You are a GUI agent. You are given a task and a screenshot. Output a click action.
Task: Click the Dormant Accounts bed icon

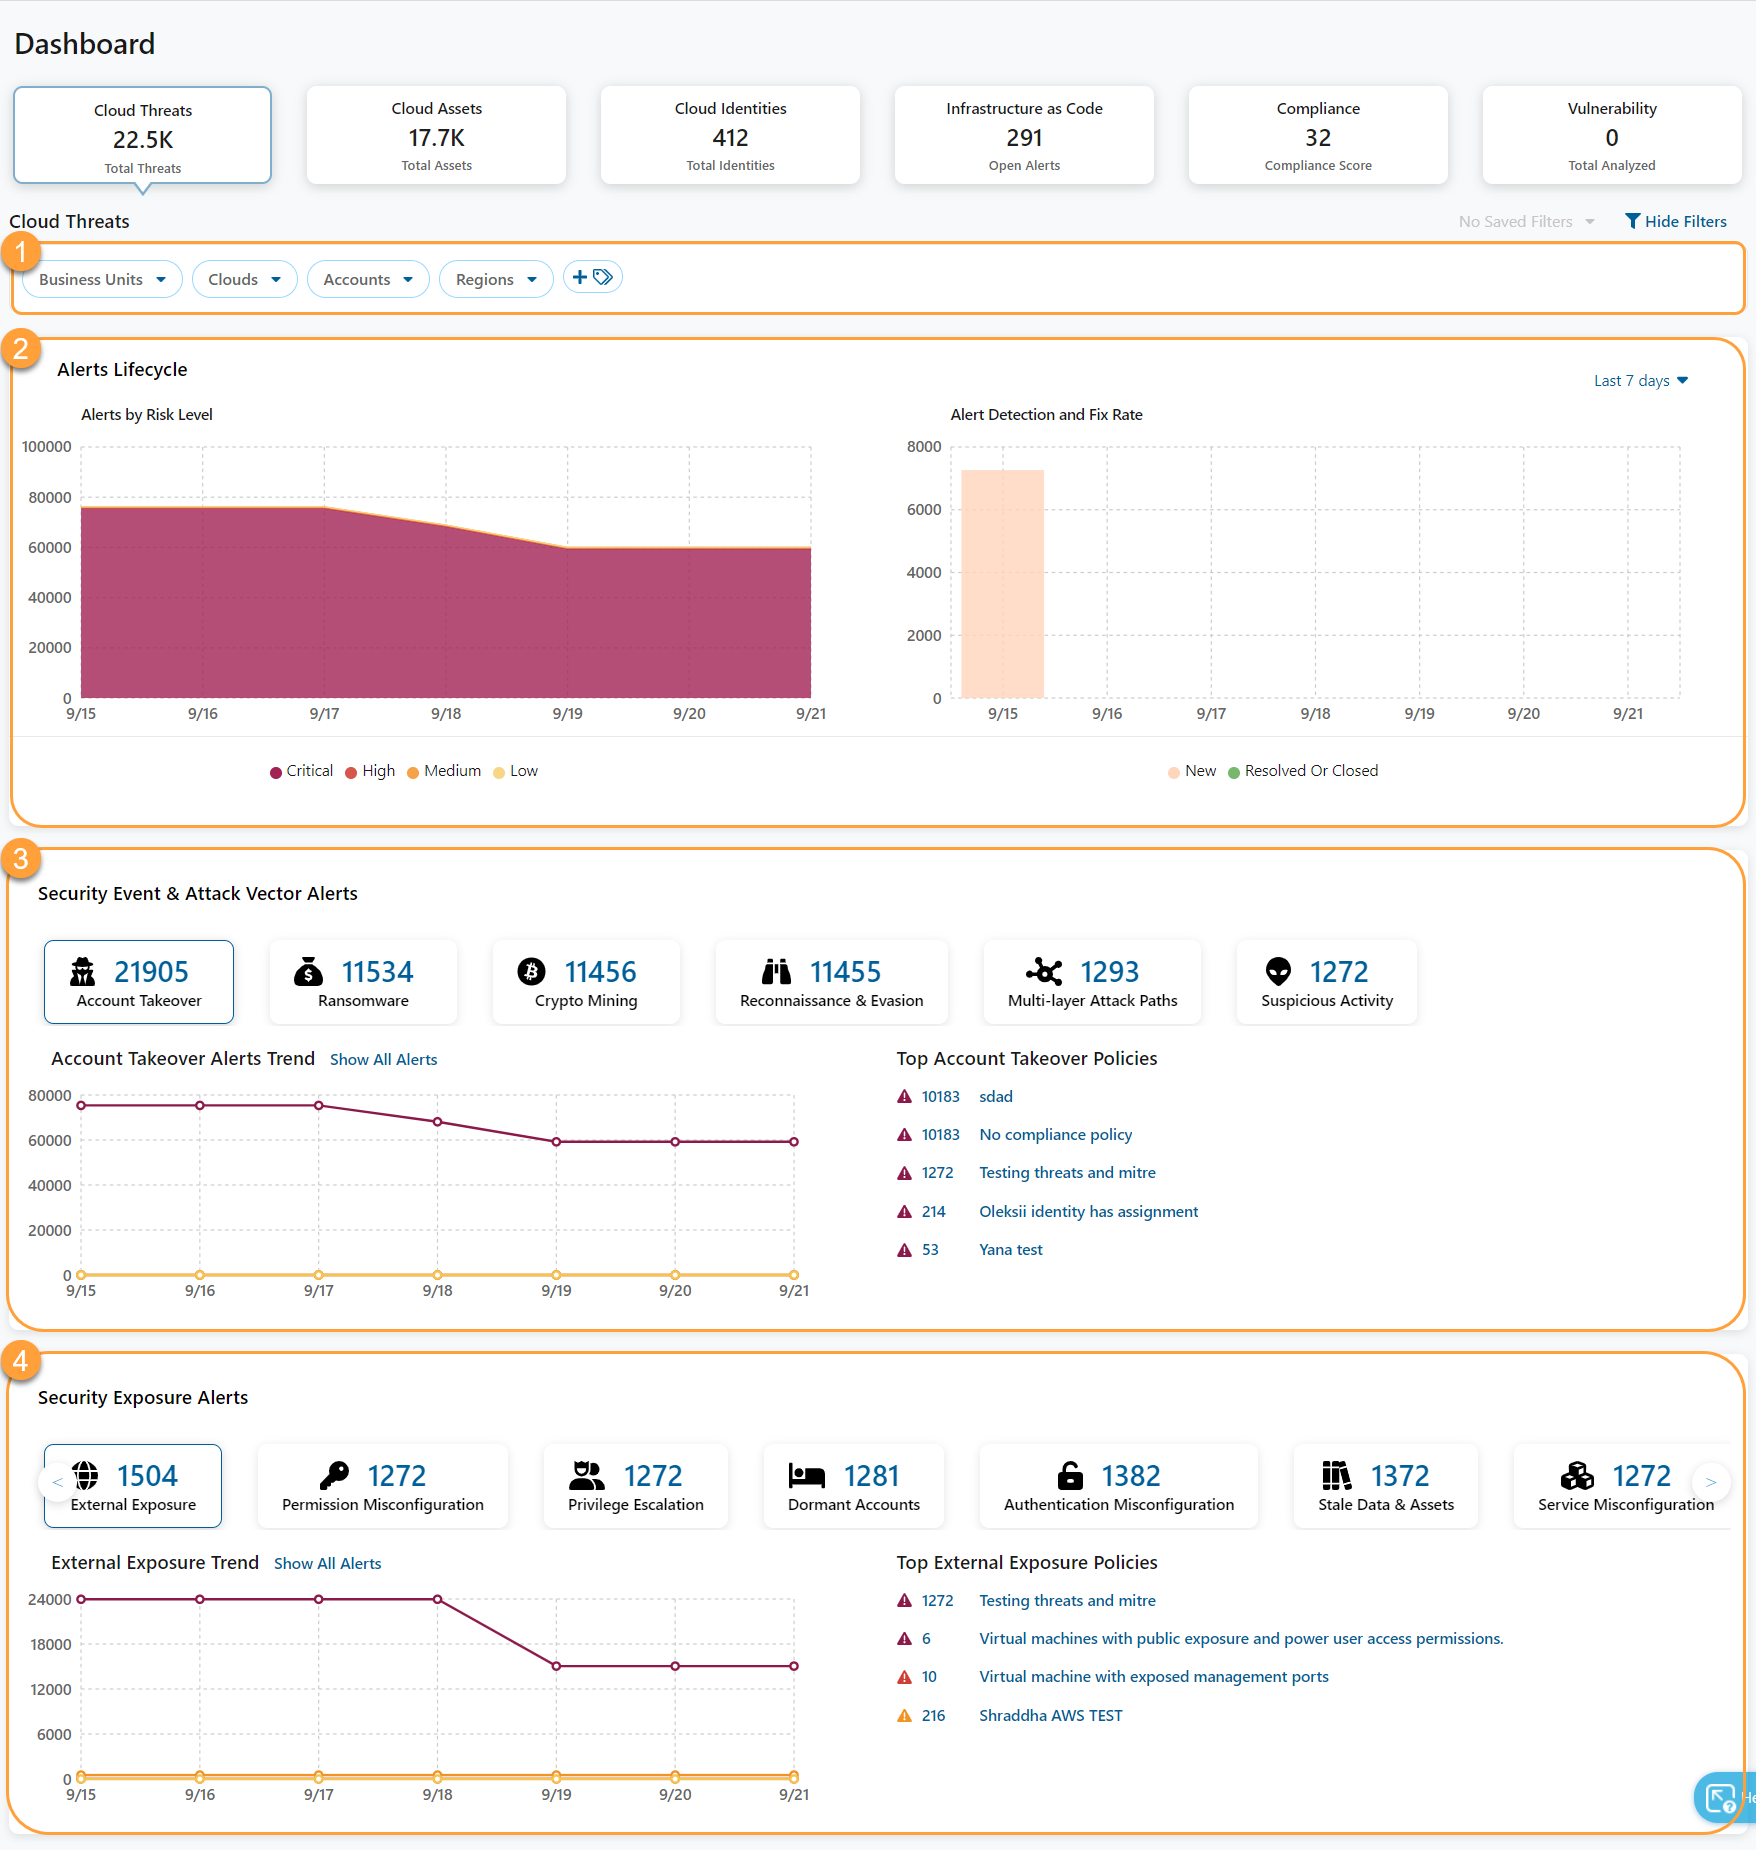pos(806,1475)
